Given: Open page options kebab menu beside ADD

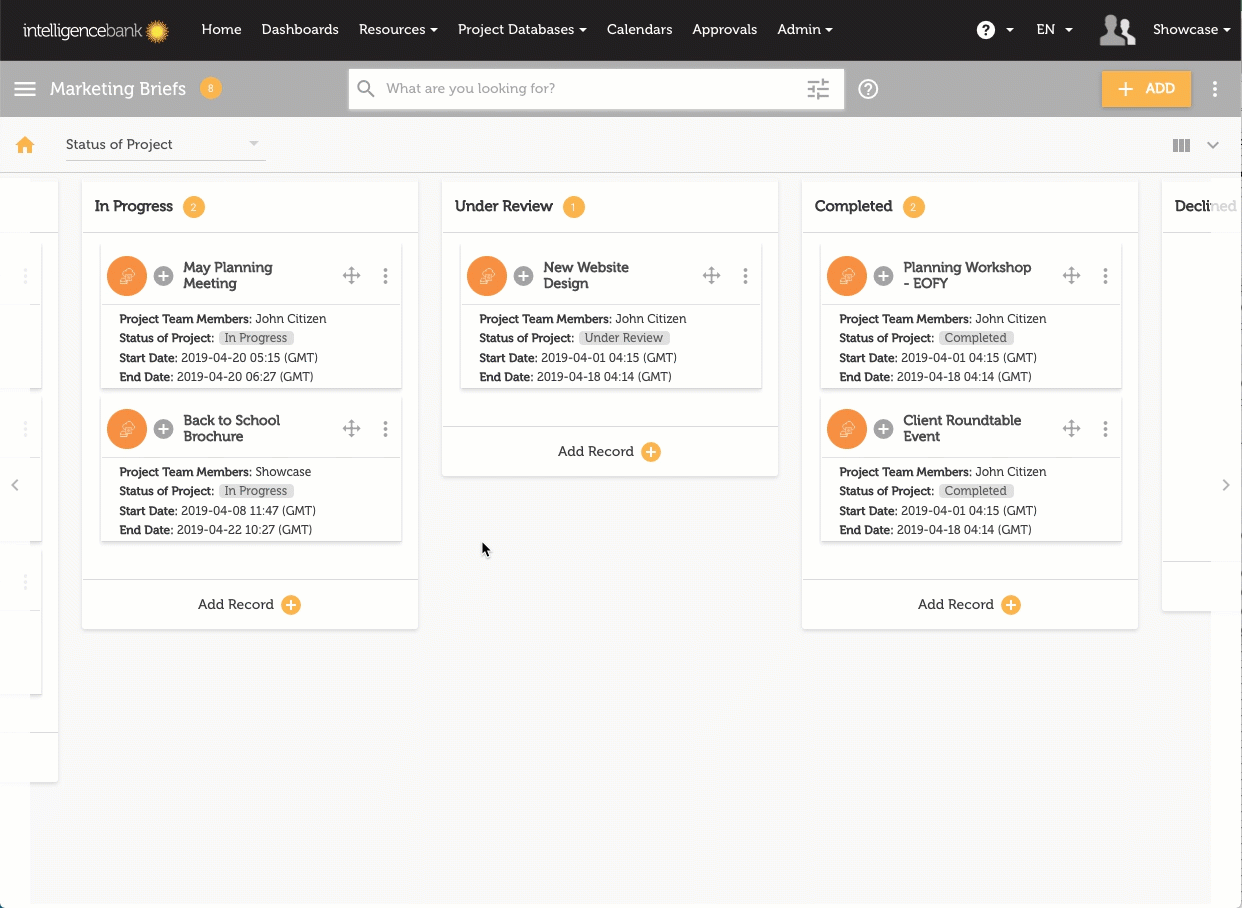Looking at the screenshot, I should 1215,89.
